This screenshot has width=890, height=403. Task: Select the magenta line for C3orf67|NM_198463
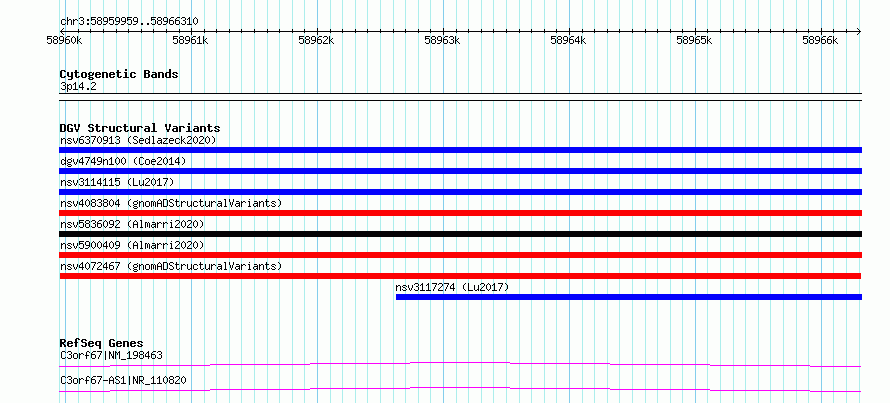coord(460,364)
